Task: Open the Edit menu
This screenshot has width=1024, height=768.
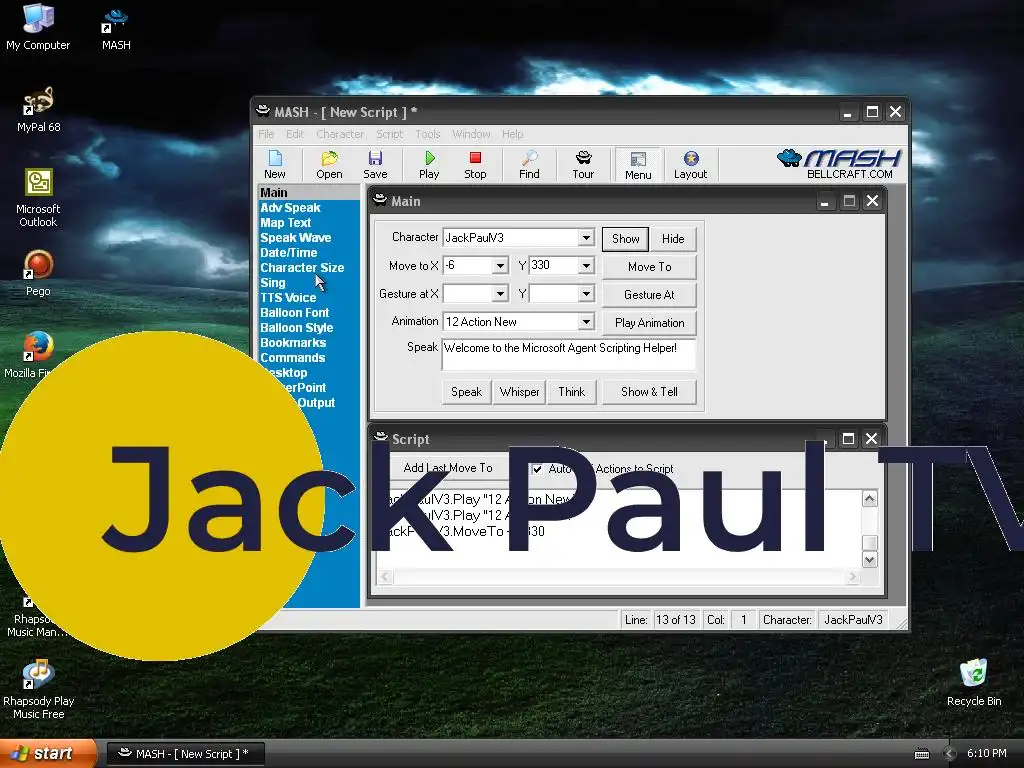Action: pos(295,134)
